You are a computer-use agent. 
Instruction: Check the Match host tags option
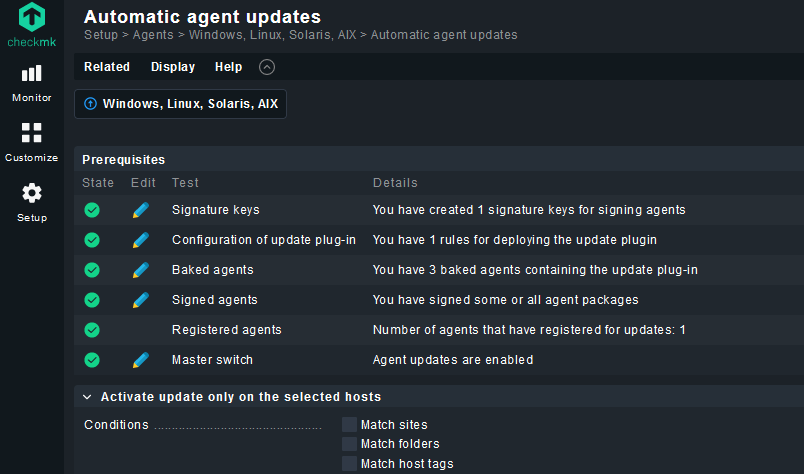pos(349,463)
